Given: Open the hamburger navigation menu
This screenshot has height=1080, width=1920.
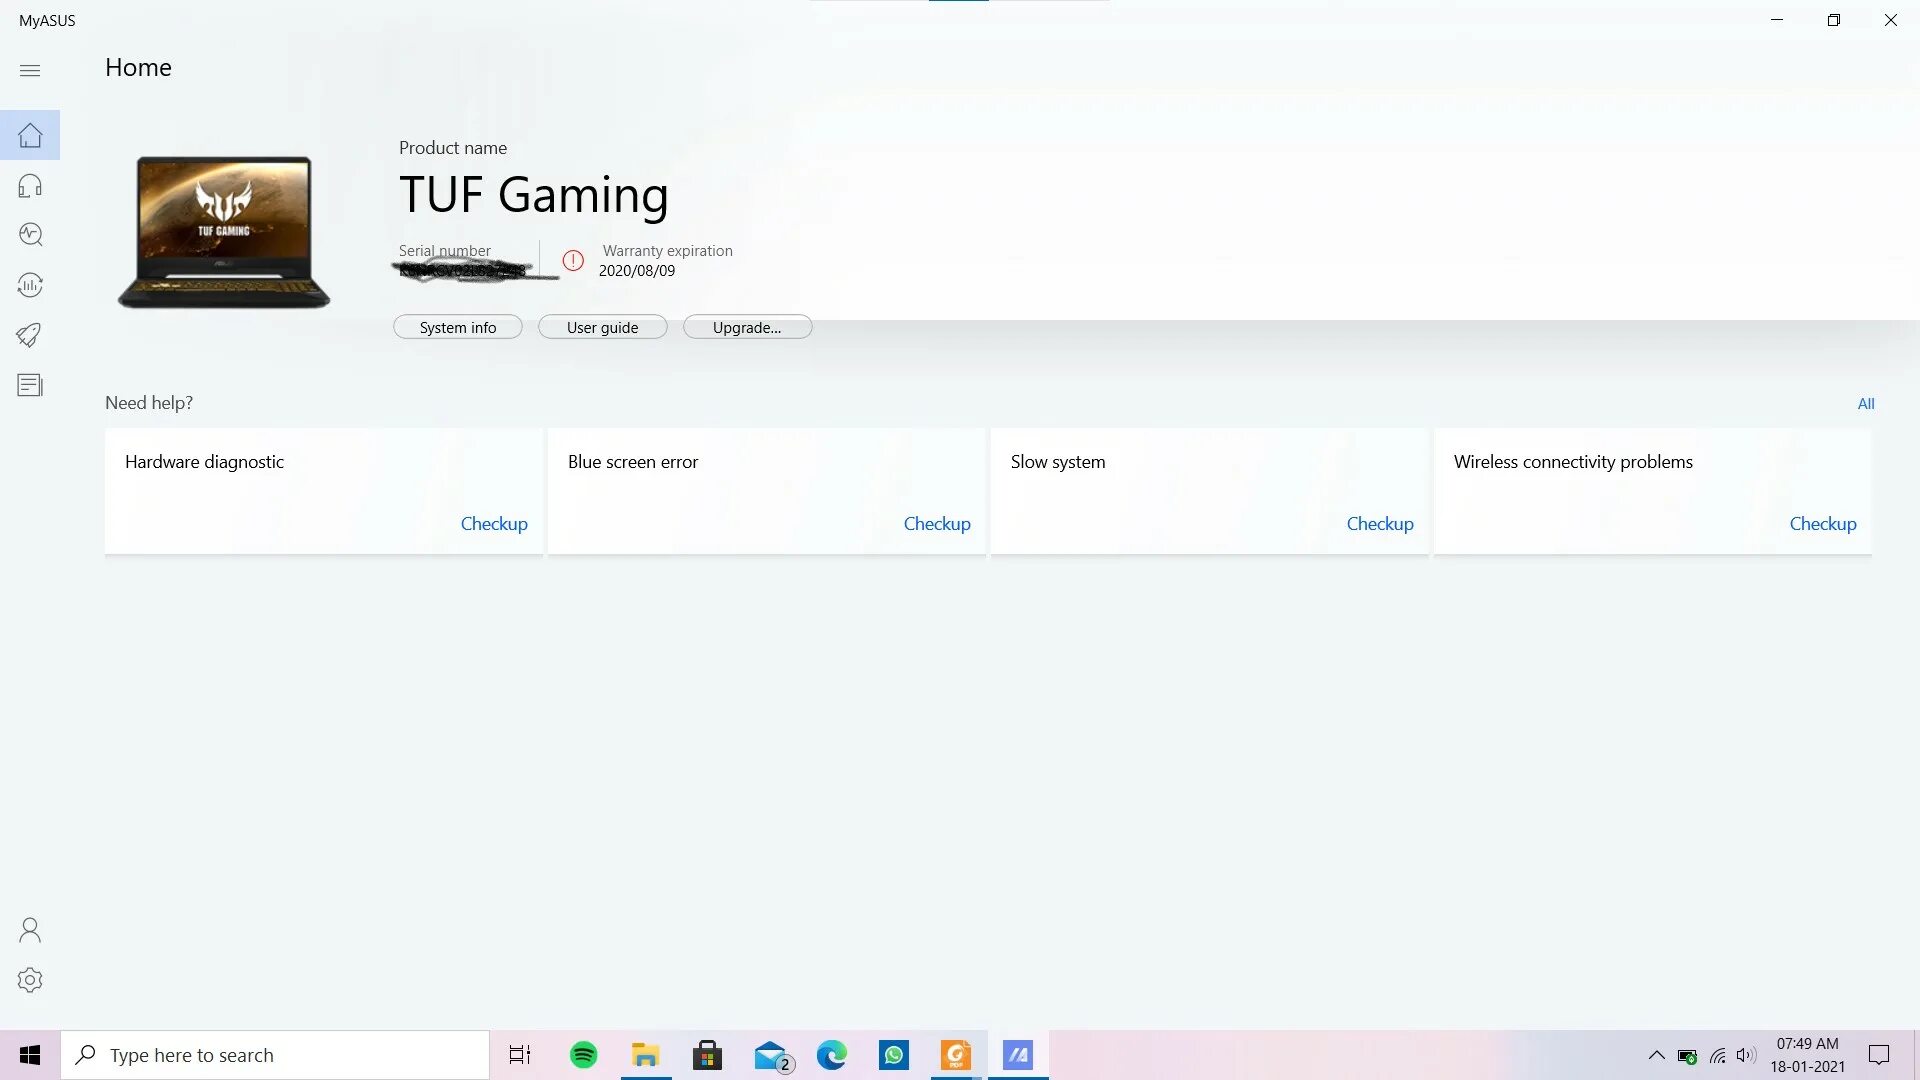Looking at the screenshot, I should point(30,70).
